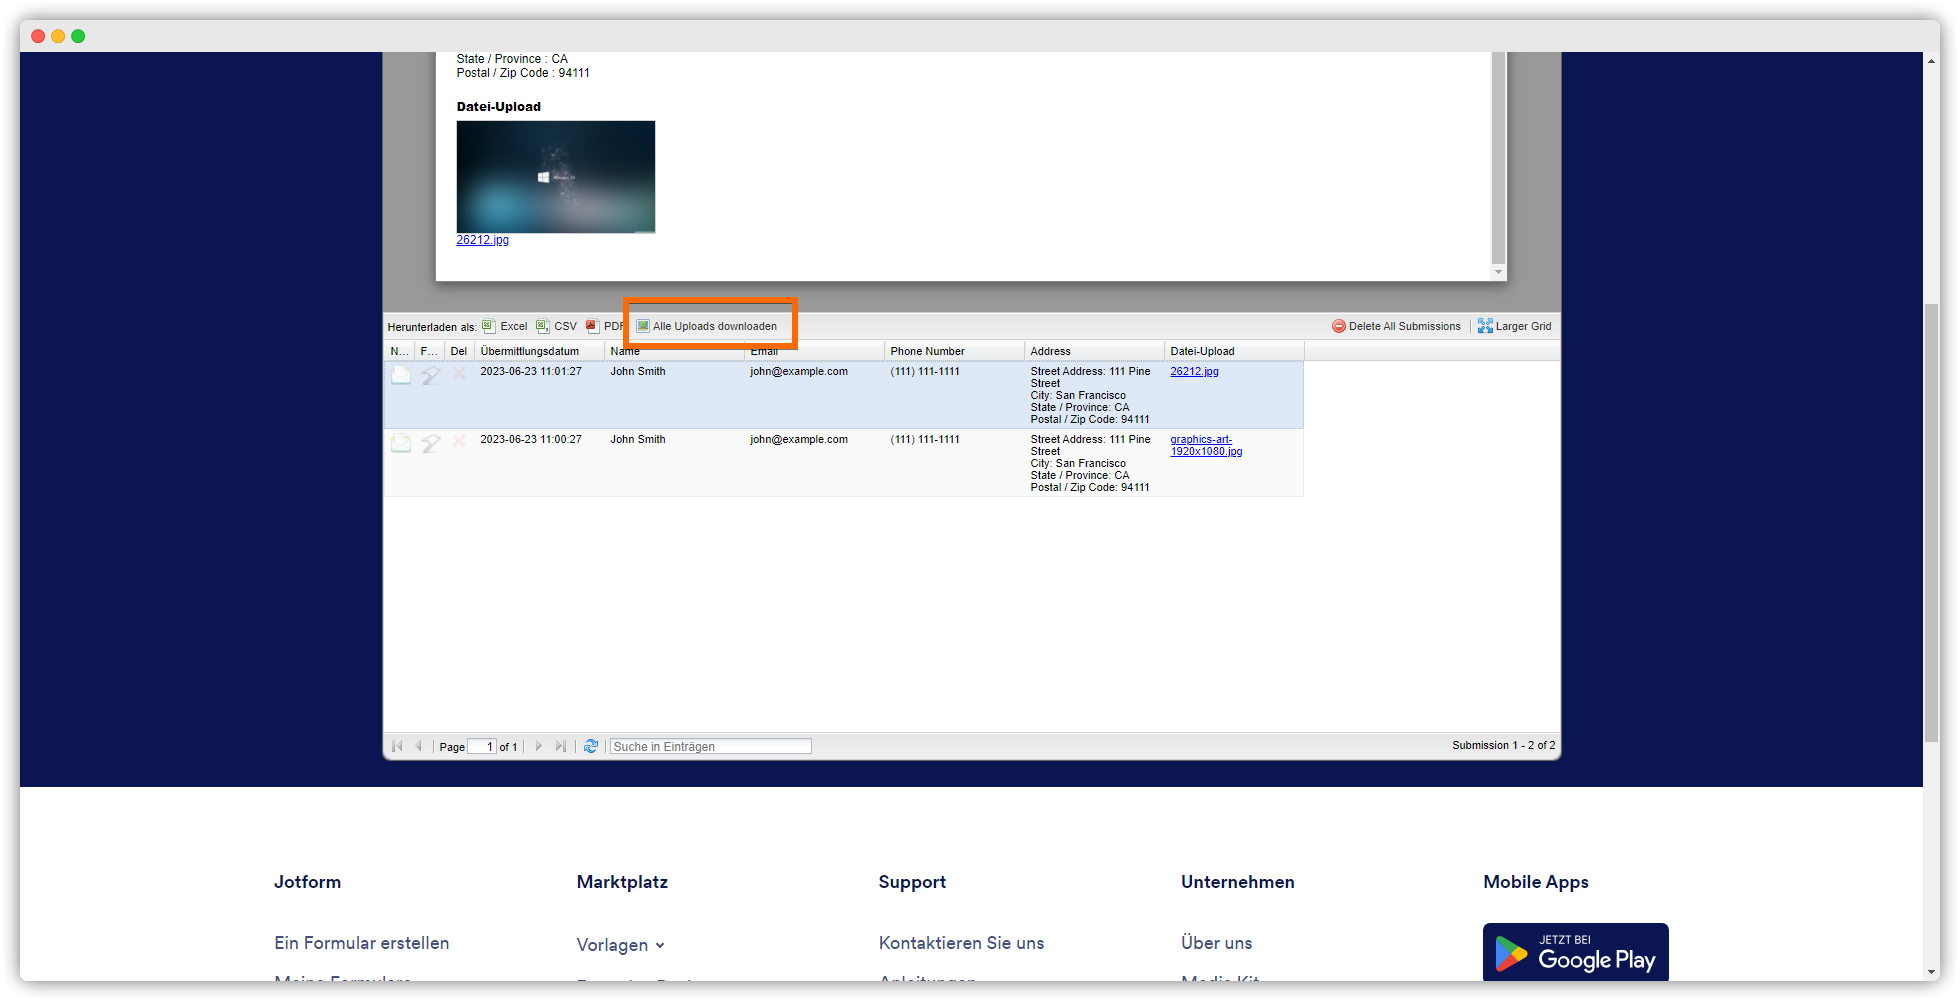The height and width of the screenshot is (1001, 1960).
Task: Download submissions as Excel
Action: tap(505, 326)
